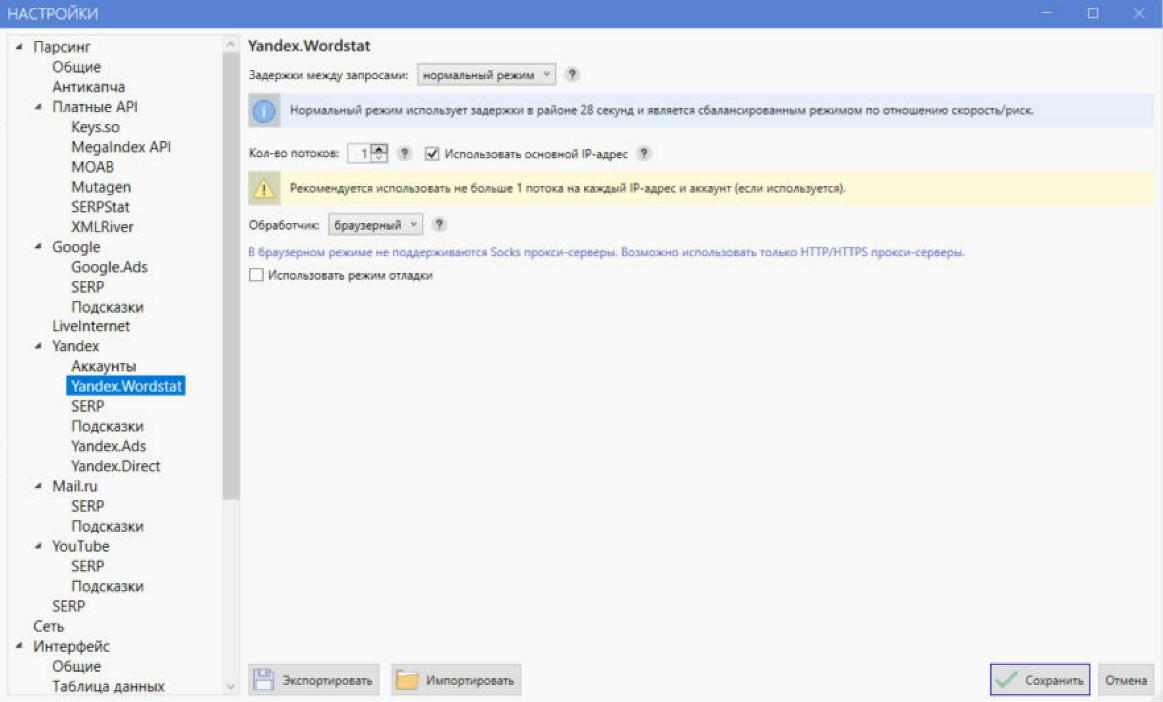Click the 'Импортировать' button
The width and height of the screenshot is (1163, 702).
click(x=456, y=680)
